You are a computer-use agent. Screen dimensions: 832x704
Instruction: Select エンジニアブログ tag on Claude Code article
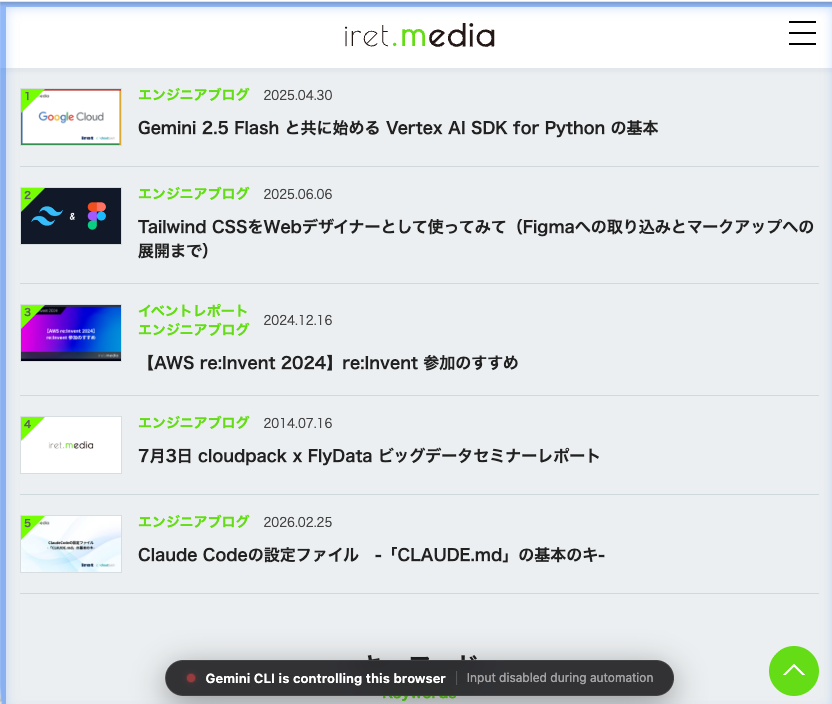[193, 521]
